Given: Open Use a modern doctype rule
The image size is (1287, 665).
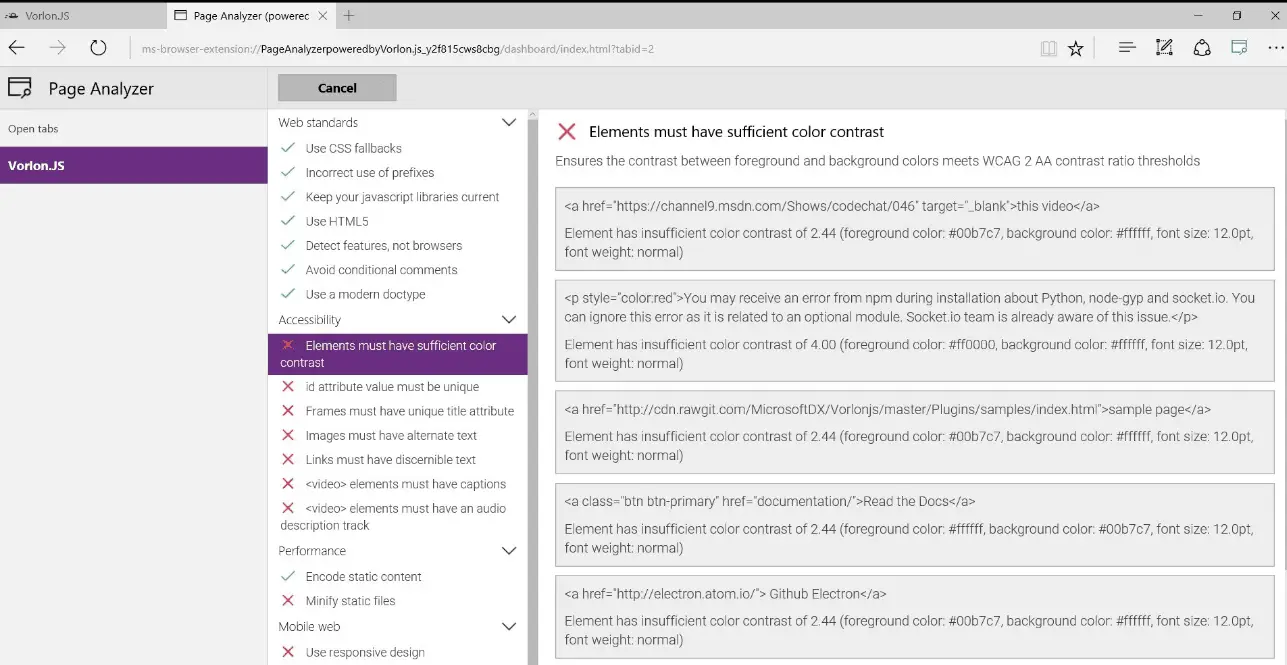Looking at the screenshot, I should click(365, 294).
